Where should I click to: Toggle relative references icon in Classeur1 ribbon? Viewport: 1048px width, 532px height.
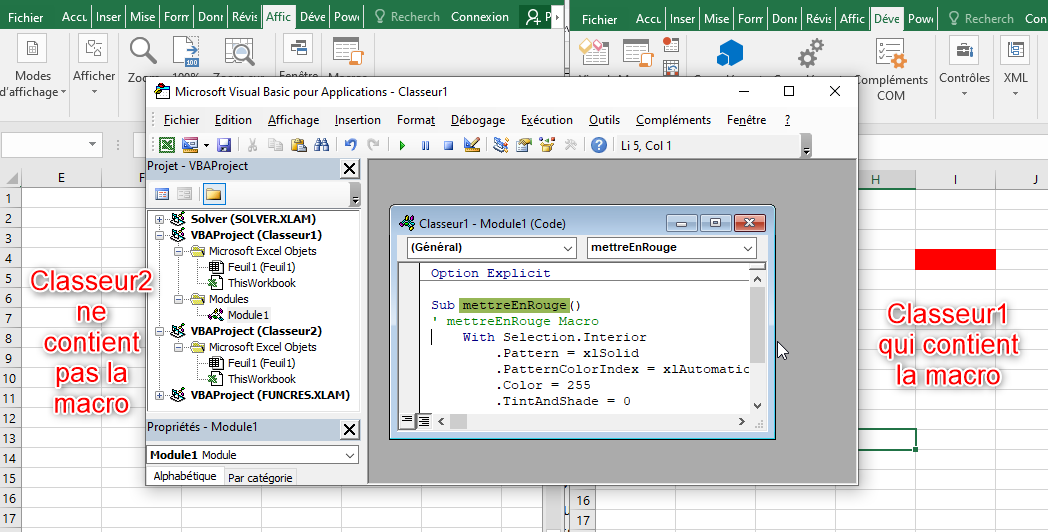coord(671,68)
